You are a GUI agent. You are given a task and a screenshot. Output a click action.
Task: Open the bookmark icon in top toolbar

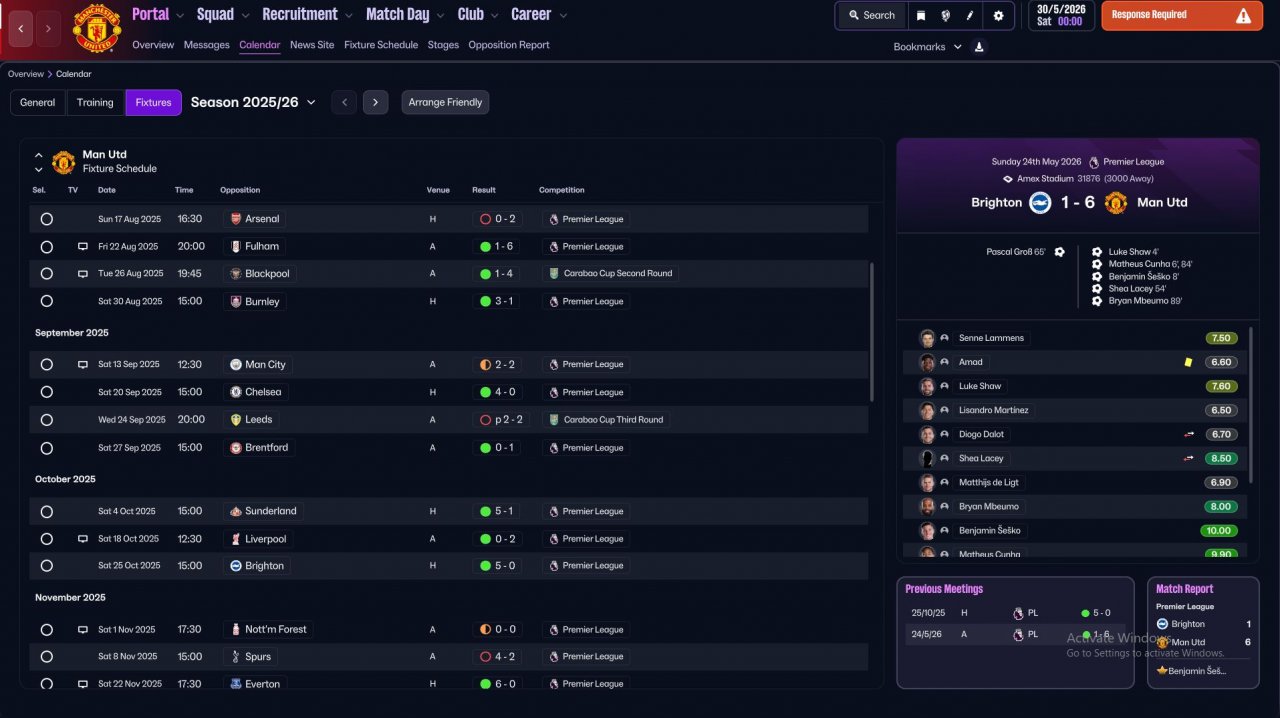[x=921, y=15]
